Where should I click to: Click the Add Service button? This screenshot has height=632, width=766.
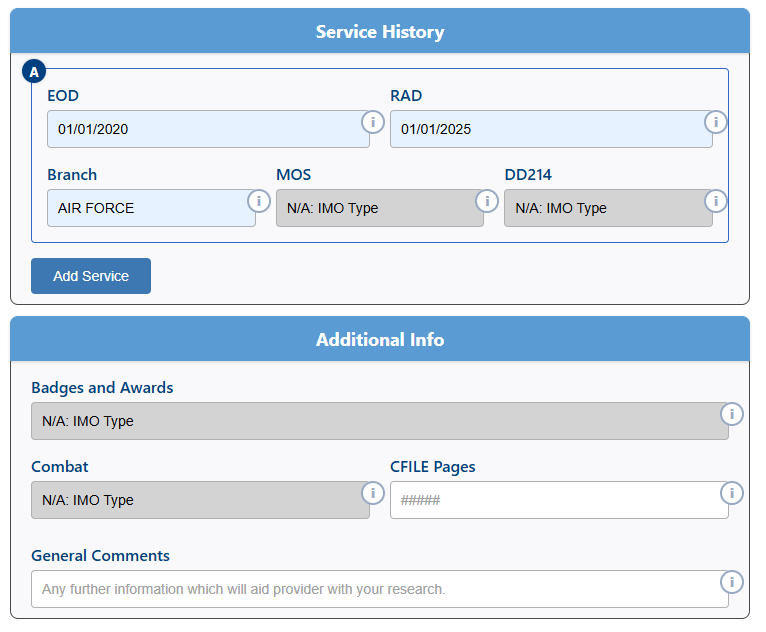[91, 276]
